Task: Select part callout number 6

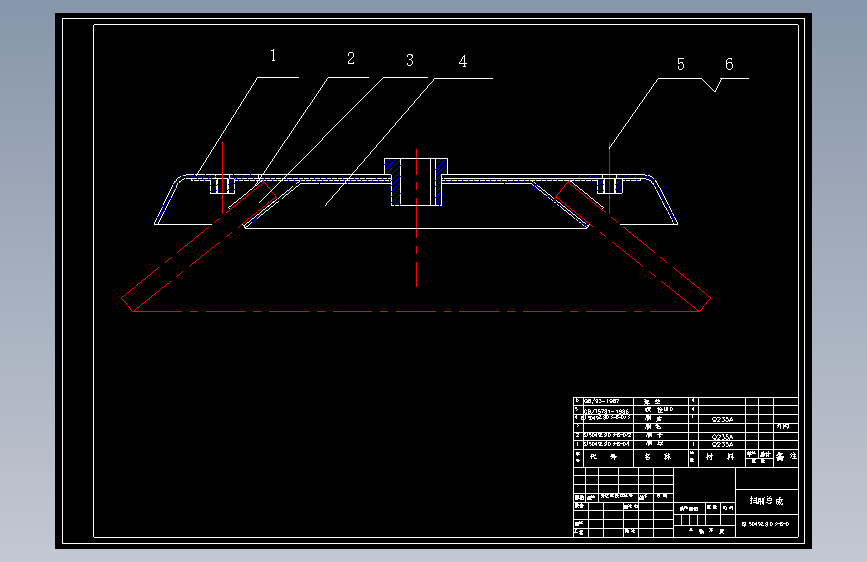Action: coord(729,64)
